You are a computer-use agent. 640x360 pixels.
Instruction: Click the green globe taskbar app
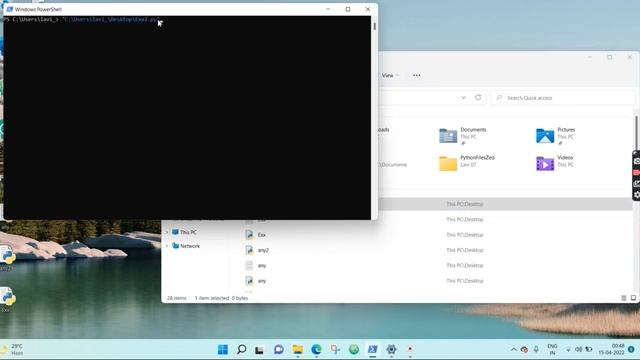click(x=354, y=349)
